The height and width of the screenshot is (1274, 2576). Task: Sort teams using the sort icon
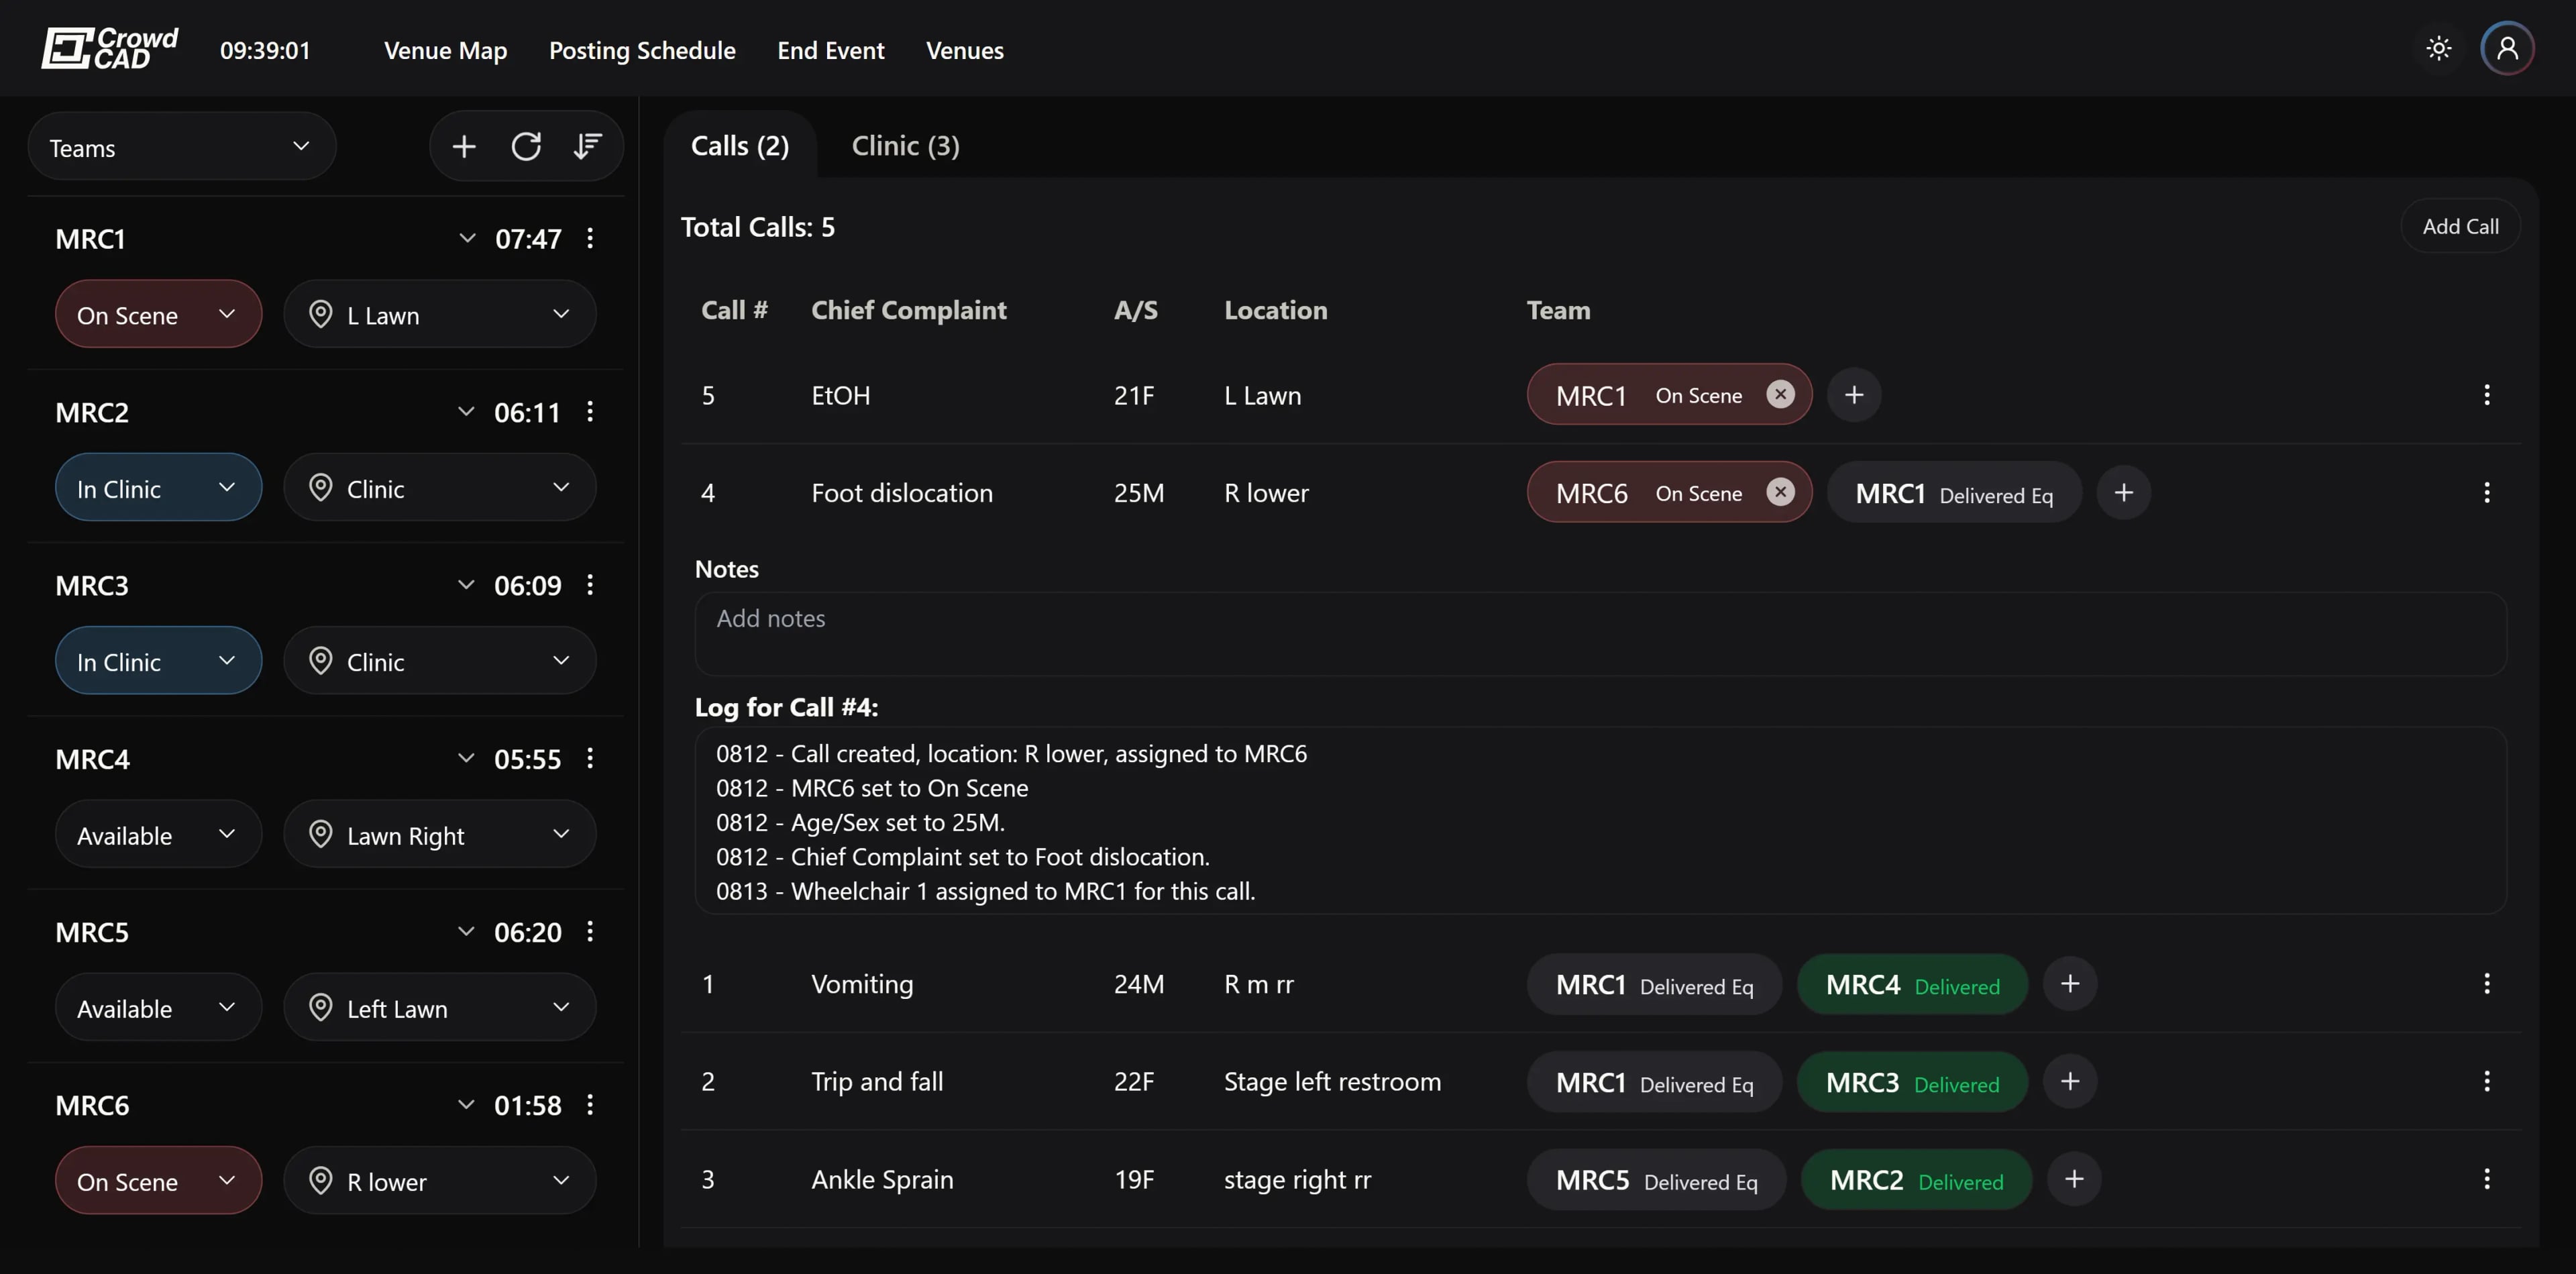(587, 147)
